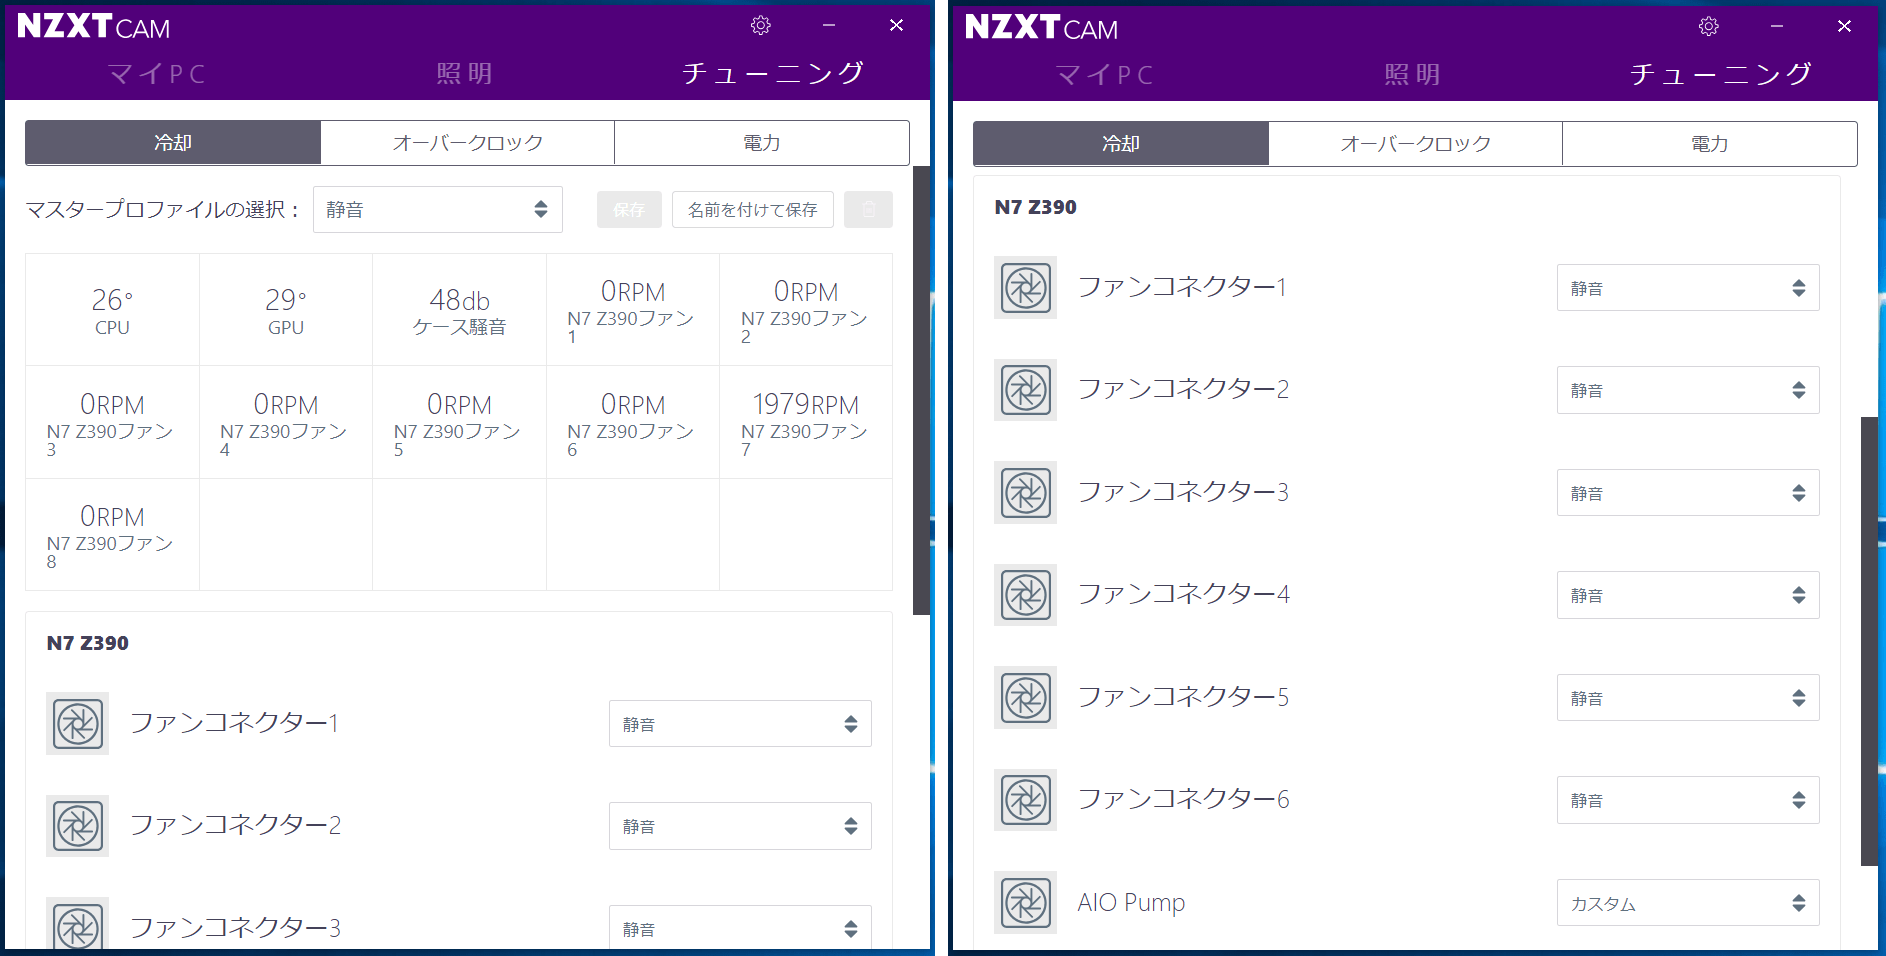Select 冷却 sub-tab in left window
Screen dimensions: 1886x956
click(173, 143)
